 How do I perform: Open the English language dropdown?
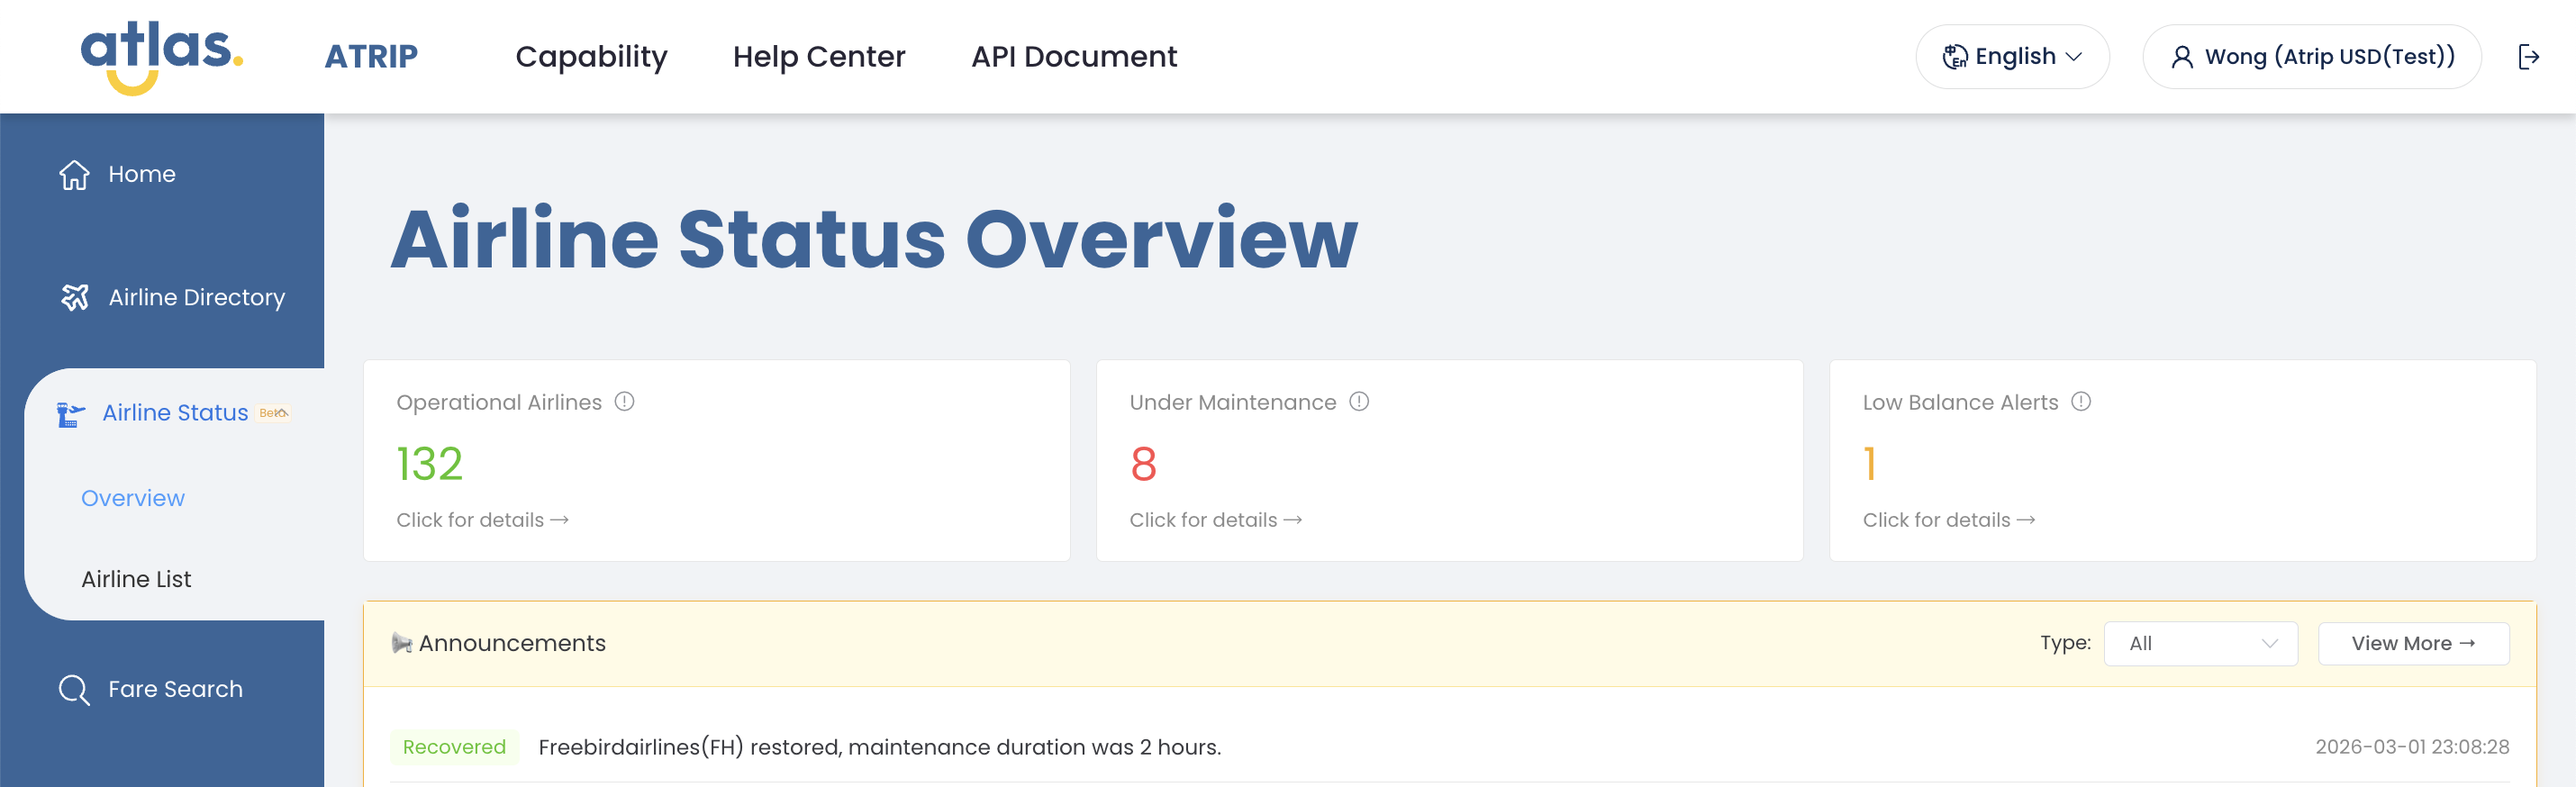[x=2011, y=57]
